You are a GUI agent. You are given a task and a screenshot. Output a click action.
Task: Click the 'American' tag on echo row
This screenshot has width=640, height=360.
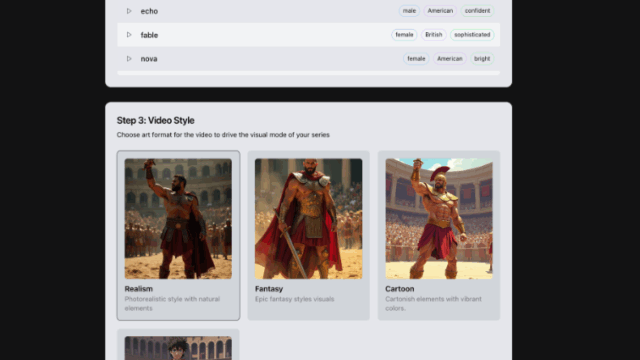440,11
